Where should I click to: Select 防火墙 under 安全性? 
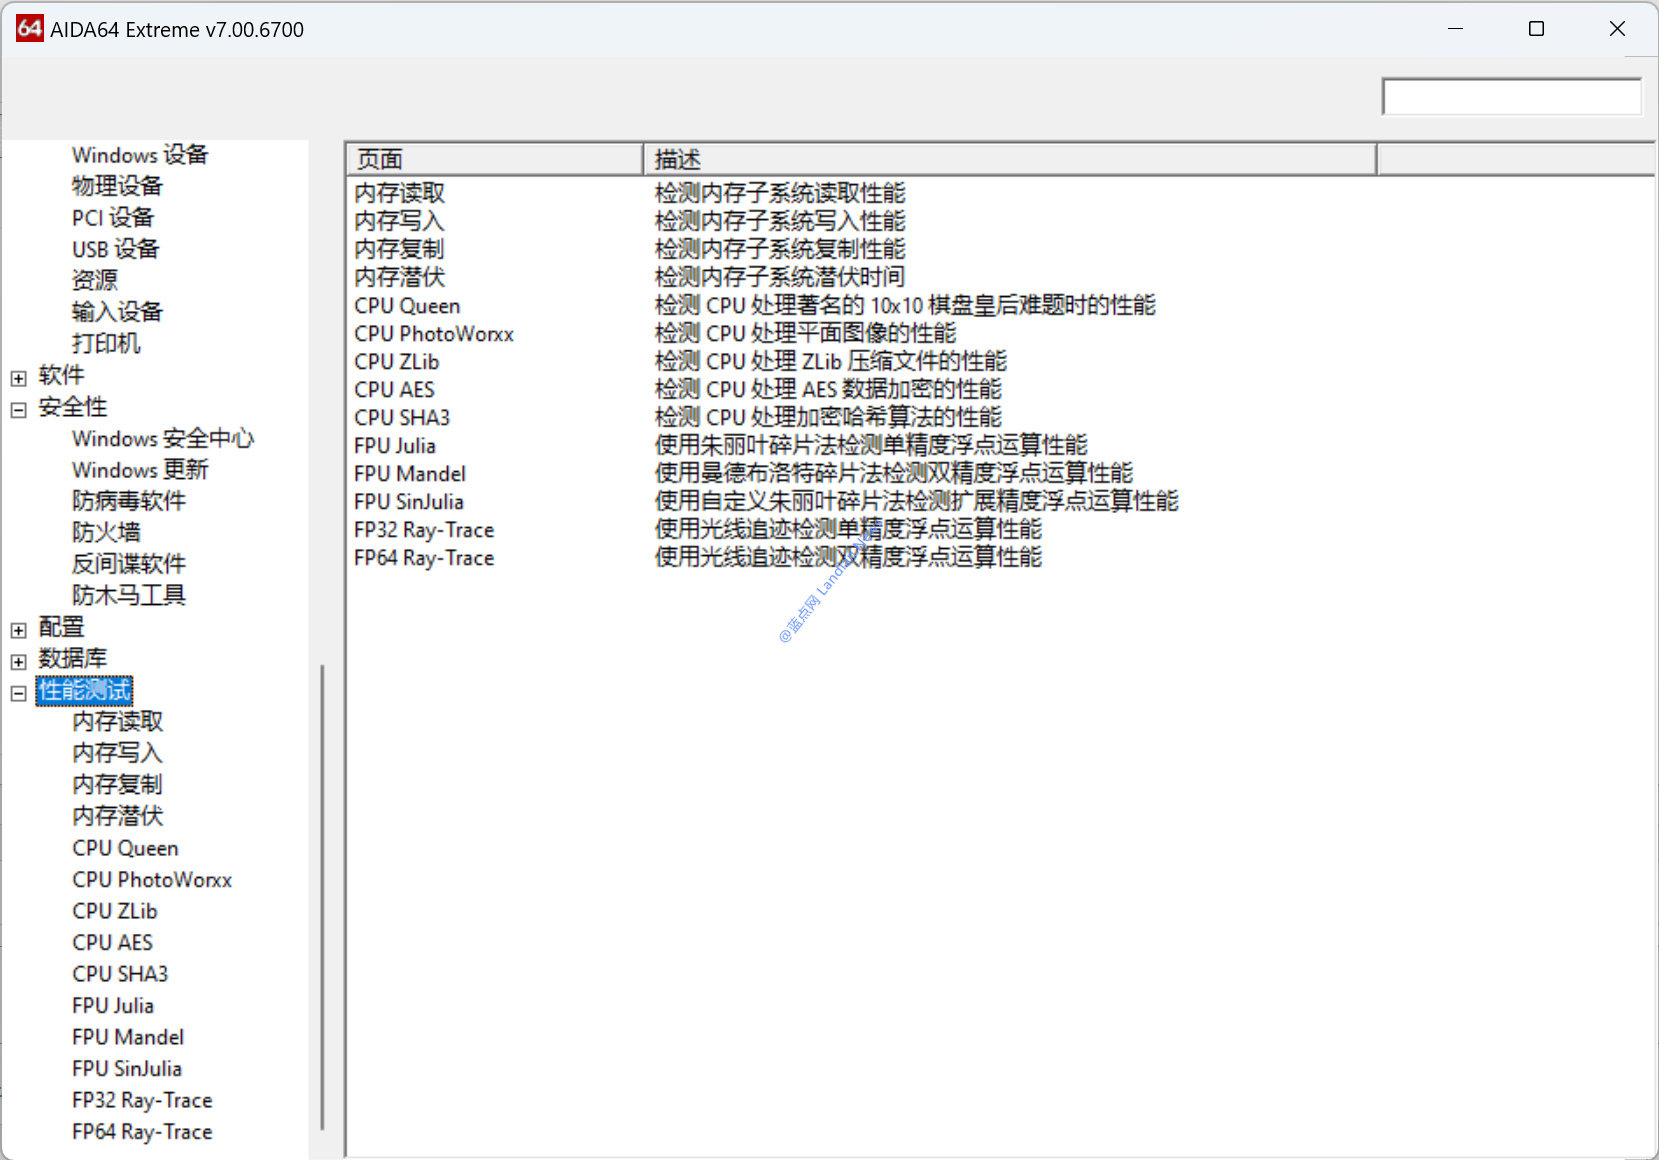pos(106,532)
